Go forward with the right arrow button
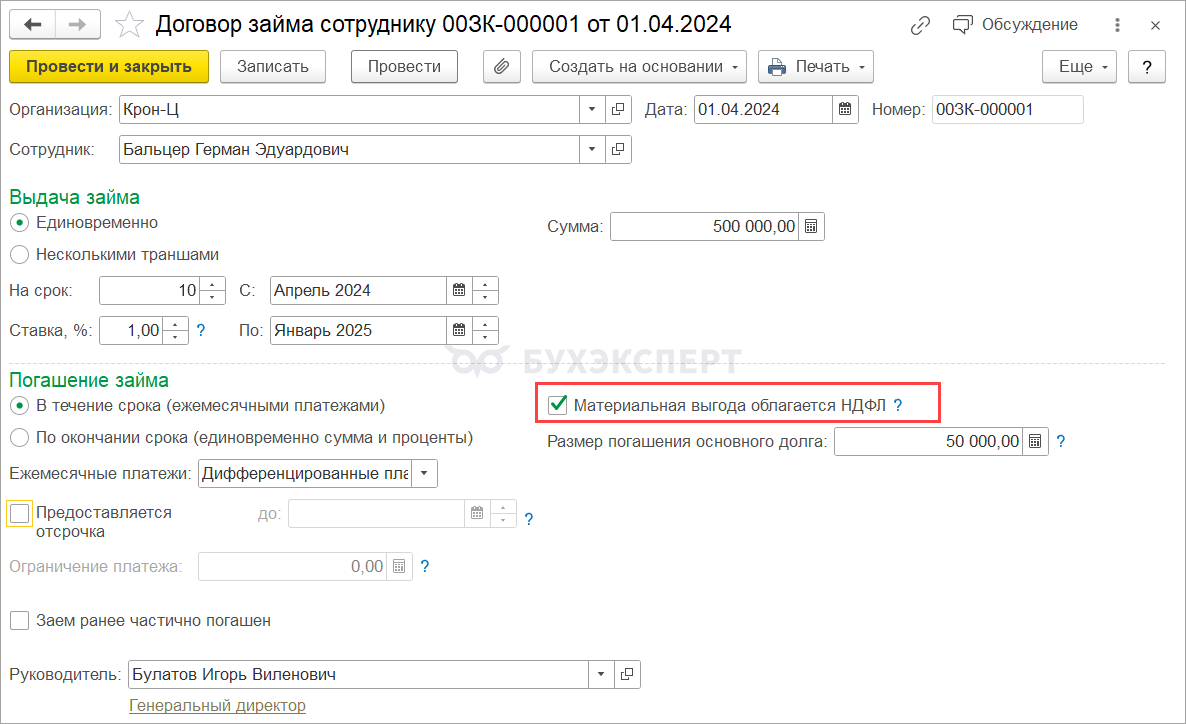The height and width of the screenshot is (724, 1186). click(x=77, y=25)
